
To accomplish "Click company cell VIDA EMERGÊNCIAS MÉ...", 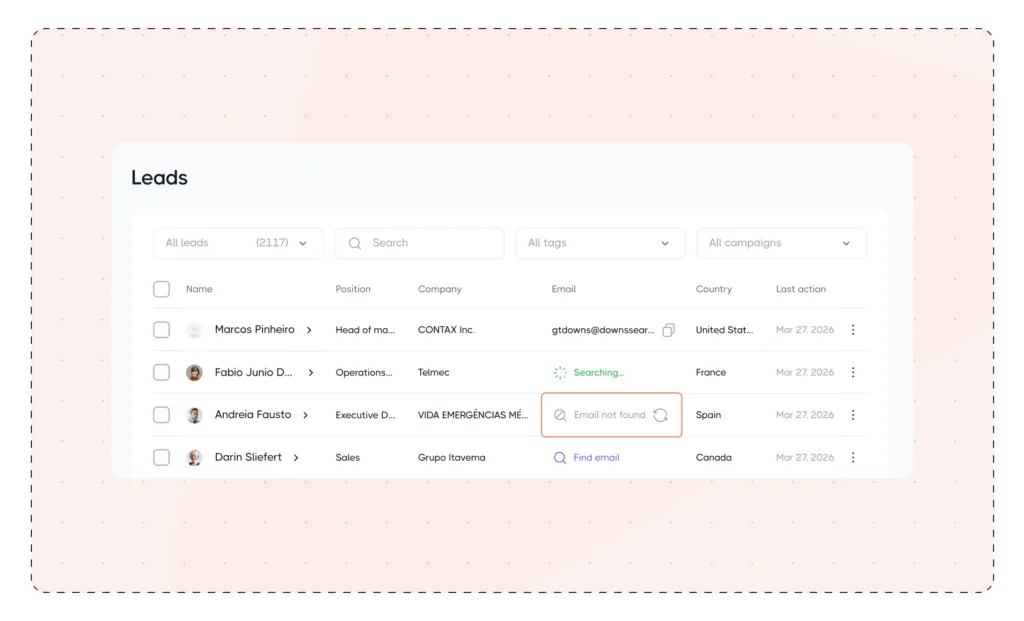I will 473,415.
